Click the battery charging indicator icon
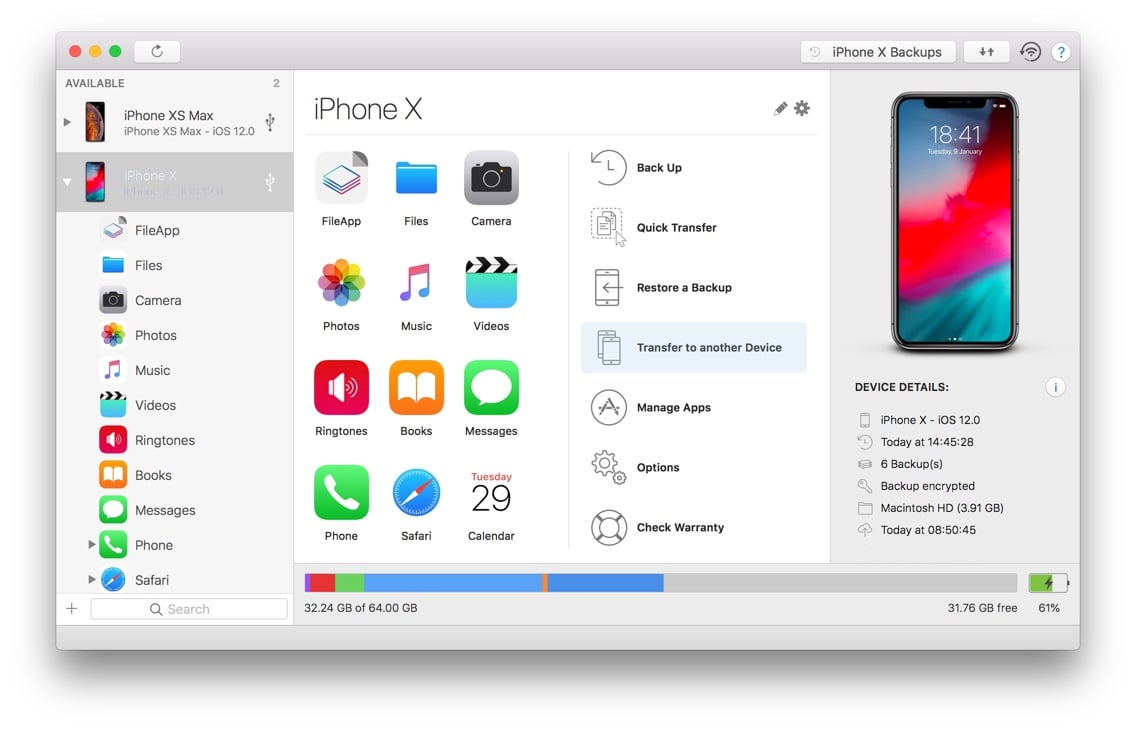This screenshot has width=1136, height=730. point(1048,582)
